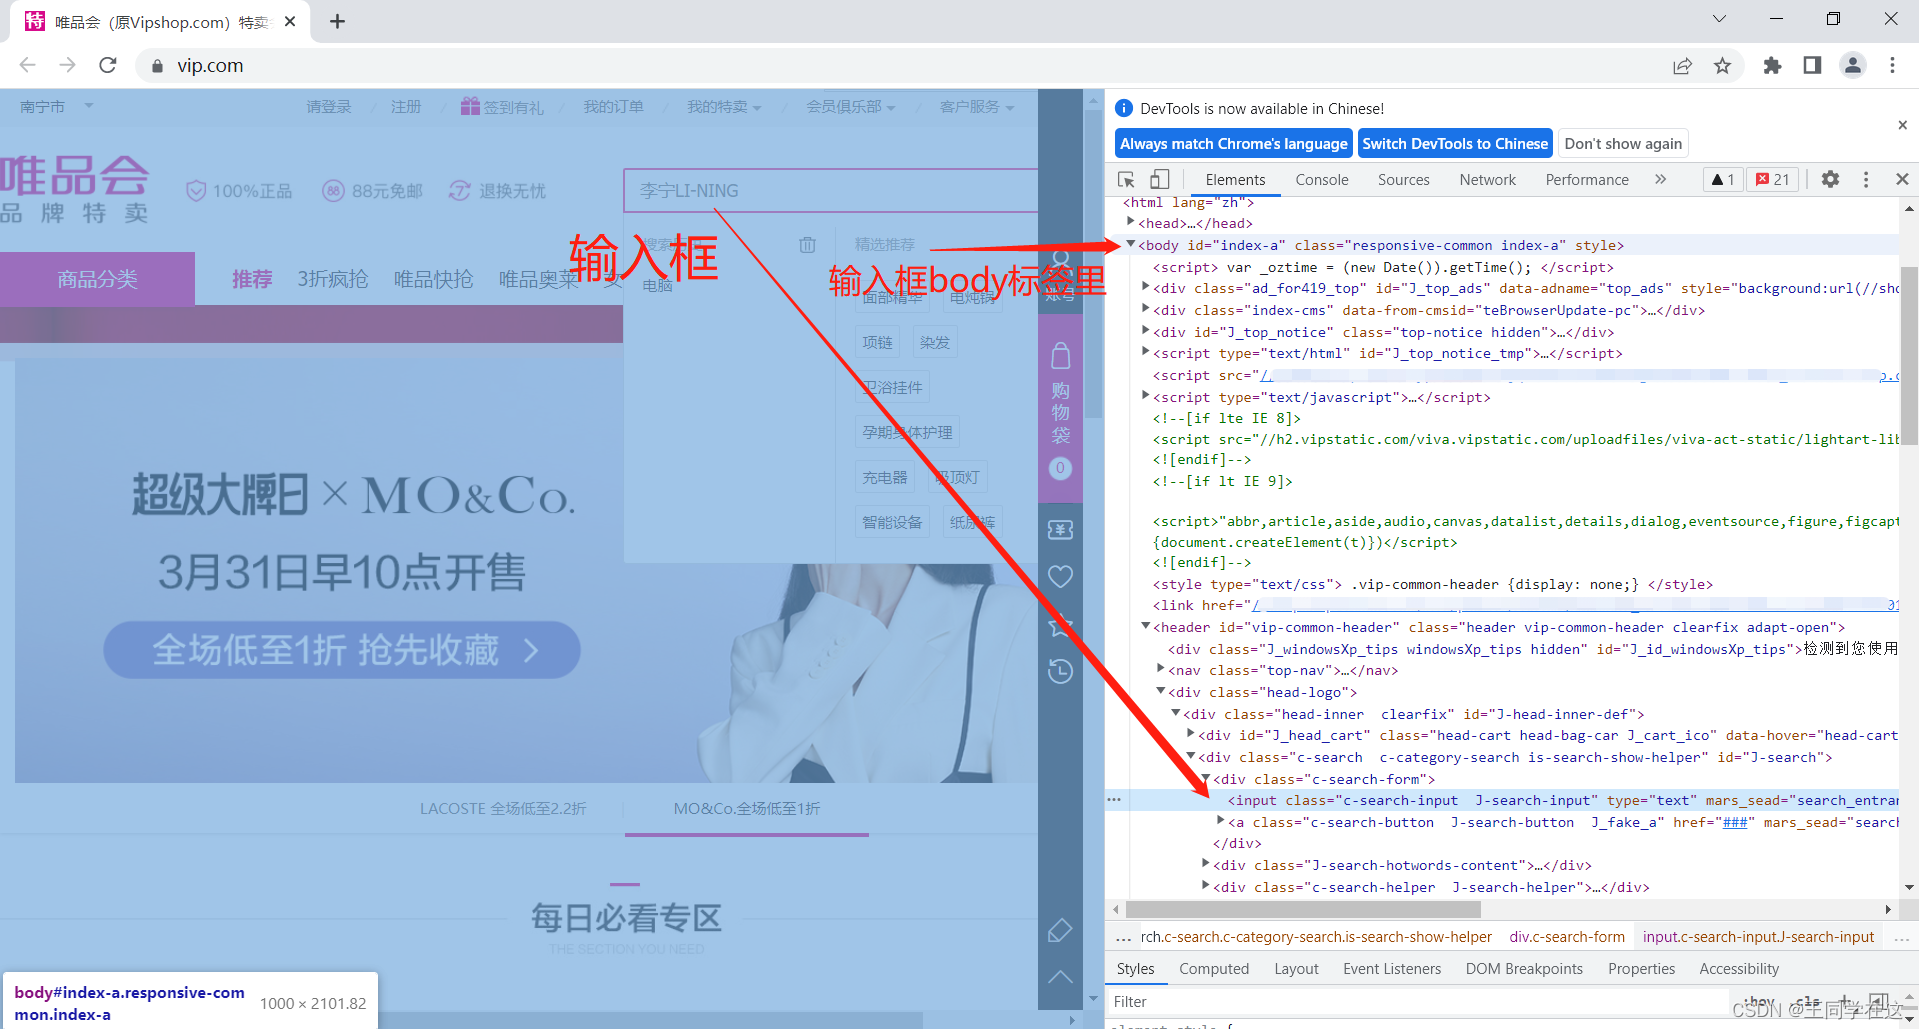
Task: Click the DevTools elements horizontal scrollbar
Action: (x=1303, y=909)
